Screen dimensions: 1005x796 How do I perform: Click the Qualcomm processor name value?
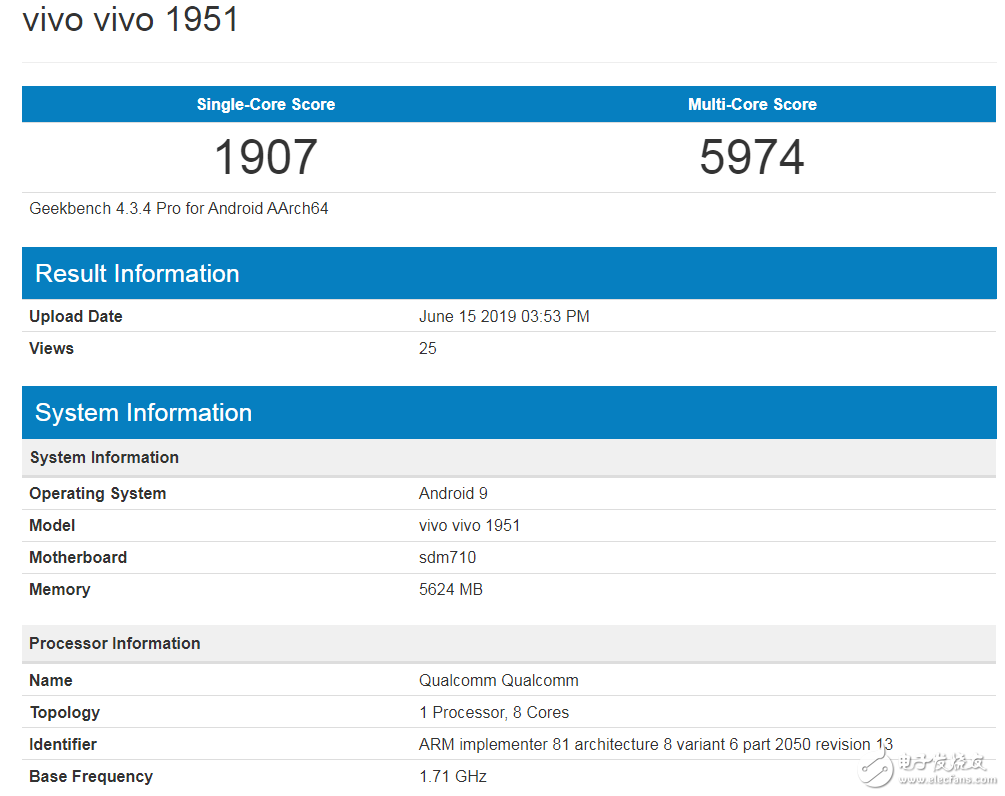click(498, 680)
